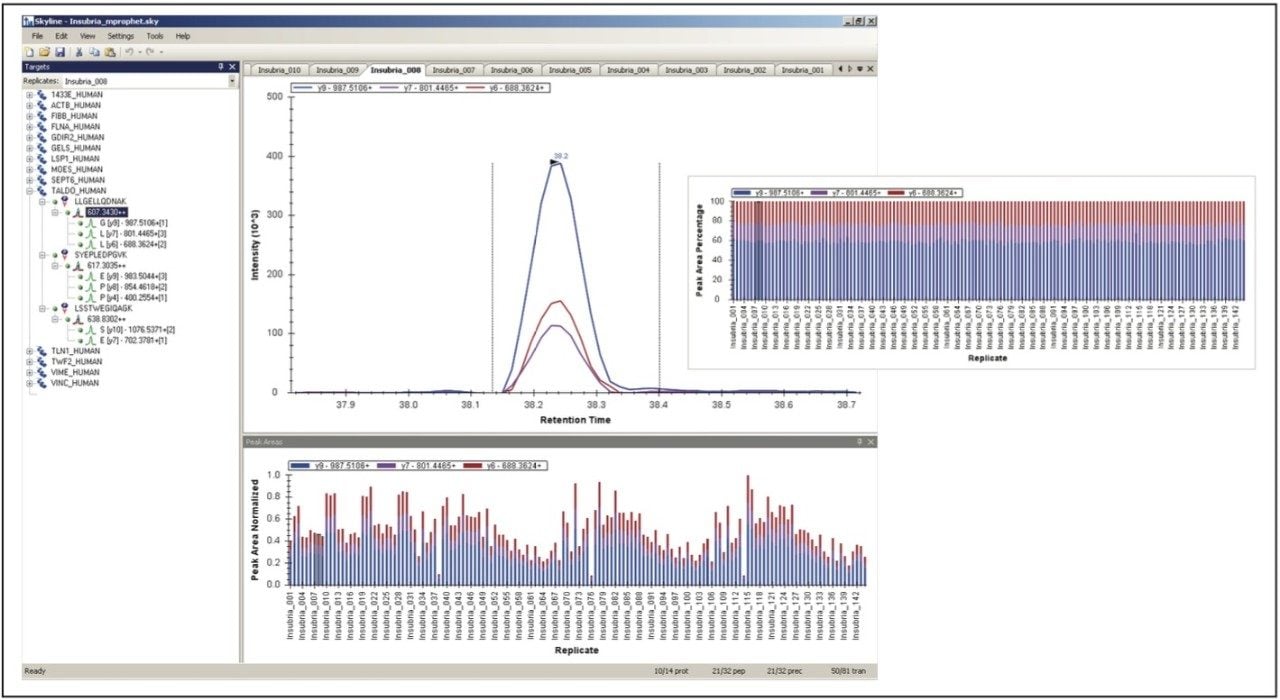Pin the Targets panel
Screen dimensions: 1280x700
click(218, 66)
